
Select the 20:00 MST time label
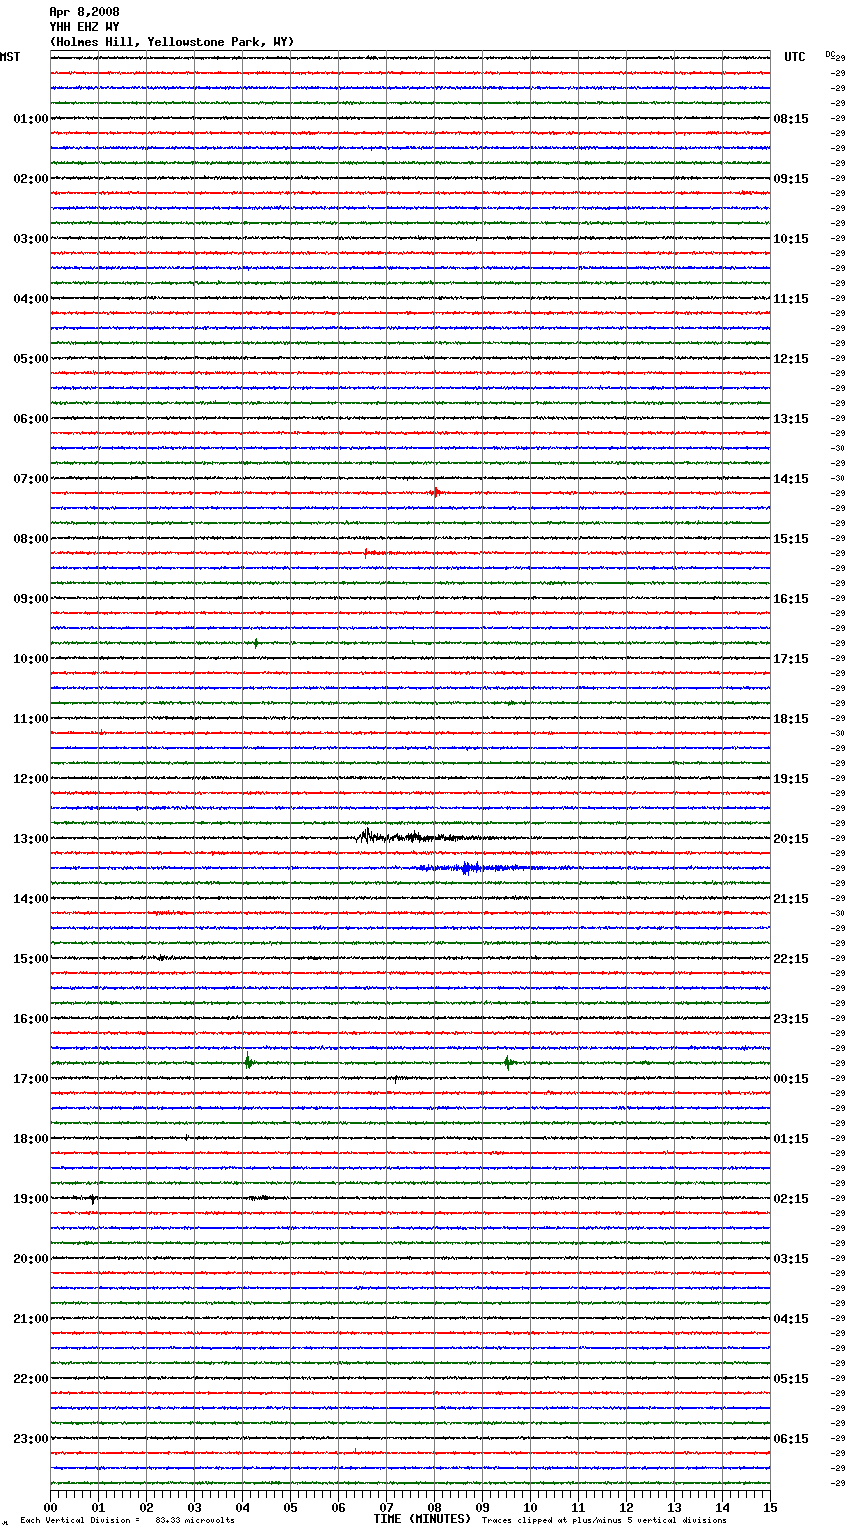coord(31,1259)
